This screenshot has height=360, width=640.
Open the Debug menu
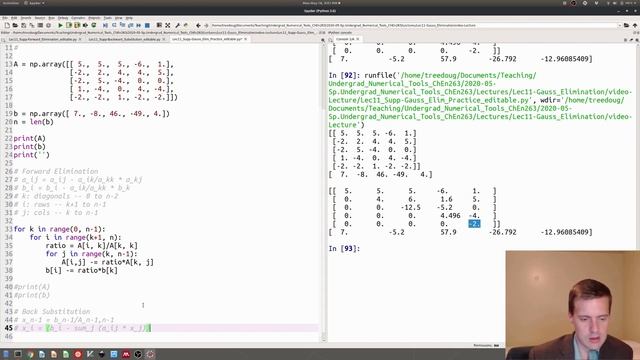[x=63, y=18]
